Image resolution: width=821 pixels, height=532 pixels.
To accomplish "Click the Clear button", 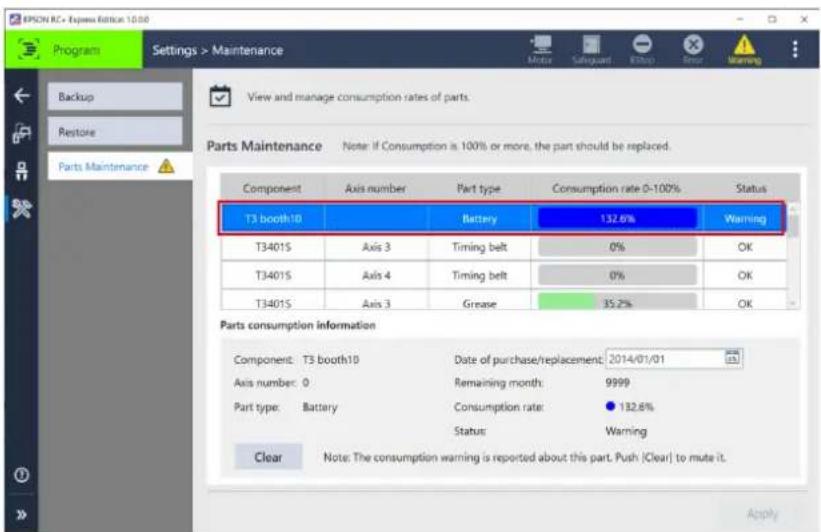I will click(268, 457).
